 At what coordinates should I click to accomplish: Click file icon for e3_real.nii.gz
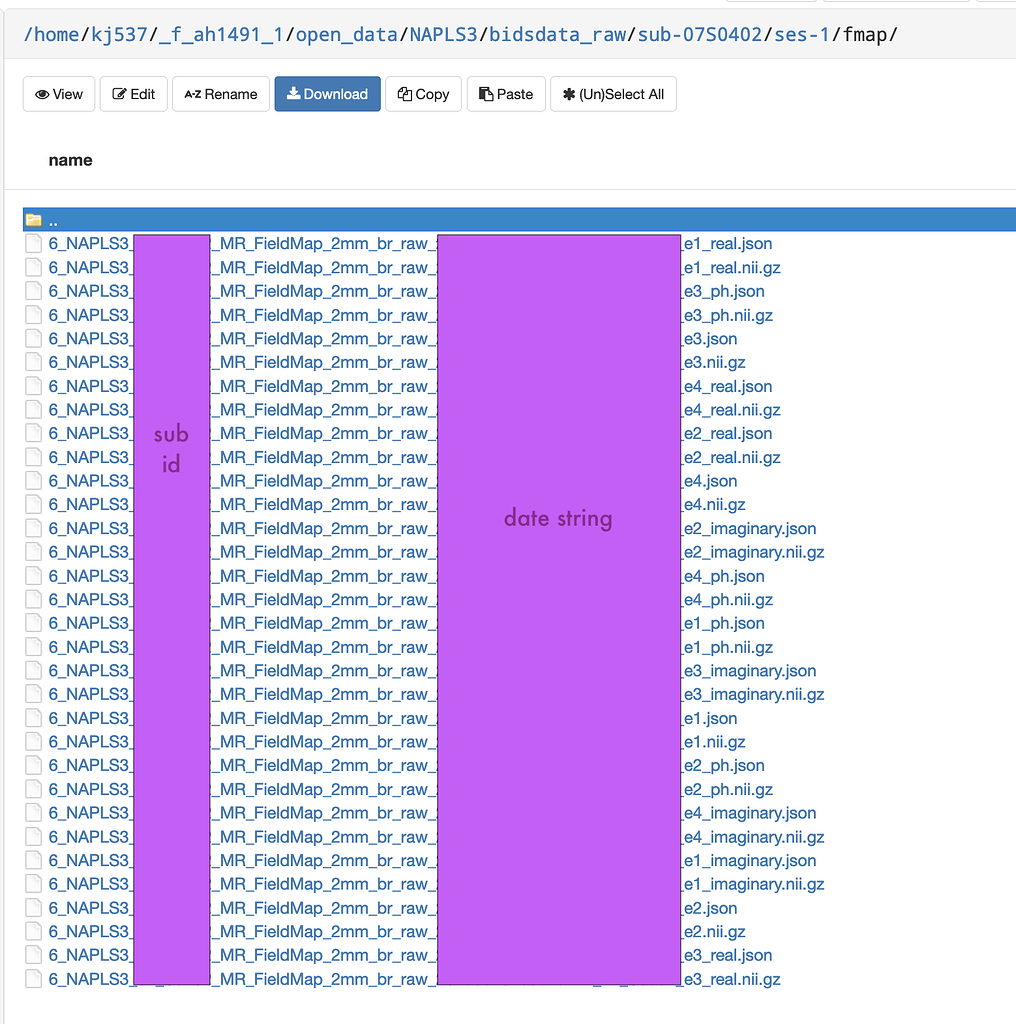(x=34, y=980)
